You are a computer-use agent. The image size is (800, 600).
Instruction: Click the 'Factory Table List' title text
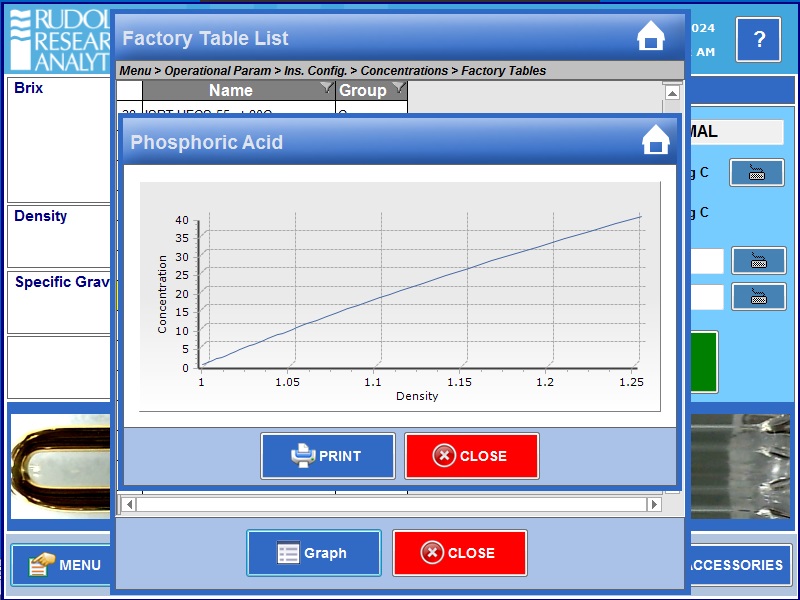point(205,38)
